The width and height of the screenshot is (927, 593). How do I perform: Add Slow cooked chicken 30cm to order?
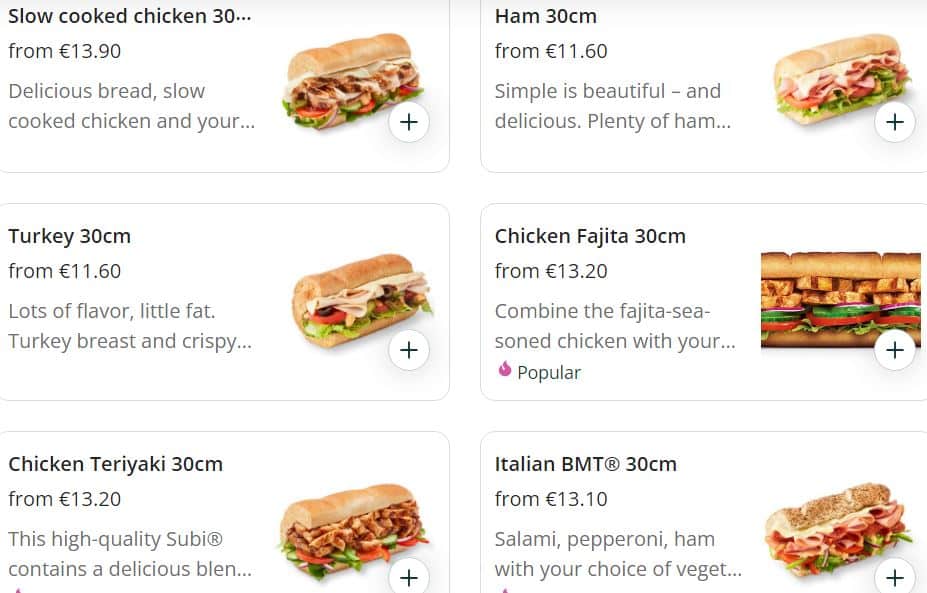(x=408, y=123)
